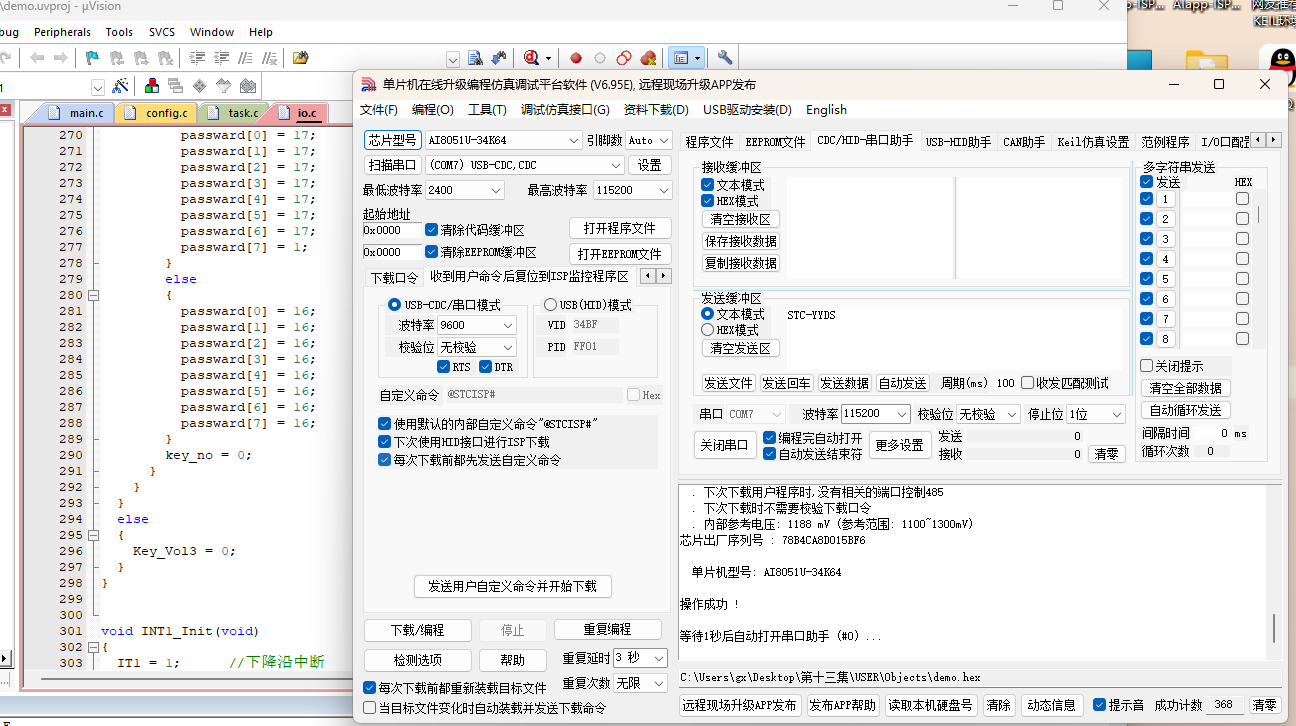Expand the (COM7) USB-CDC serial port dropdown
This screenshot has height=726, width=1296.
(x=525, y=165)
